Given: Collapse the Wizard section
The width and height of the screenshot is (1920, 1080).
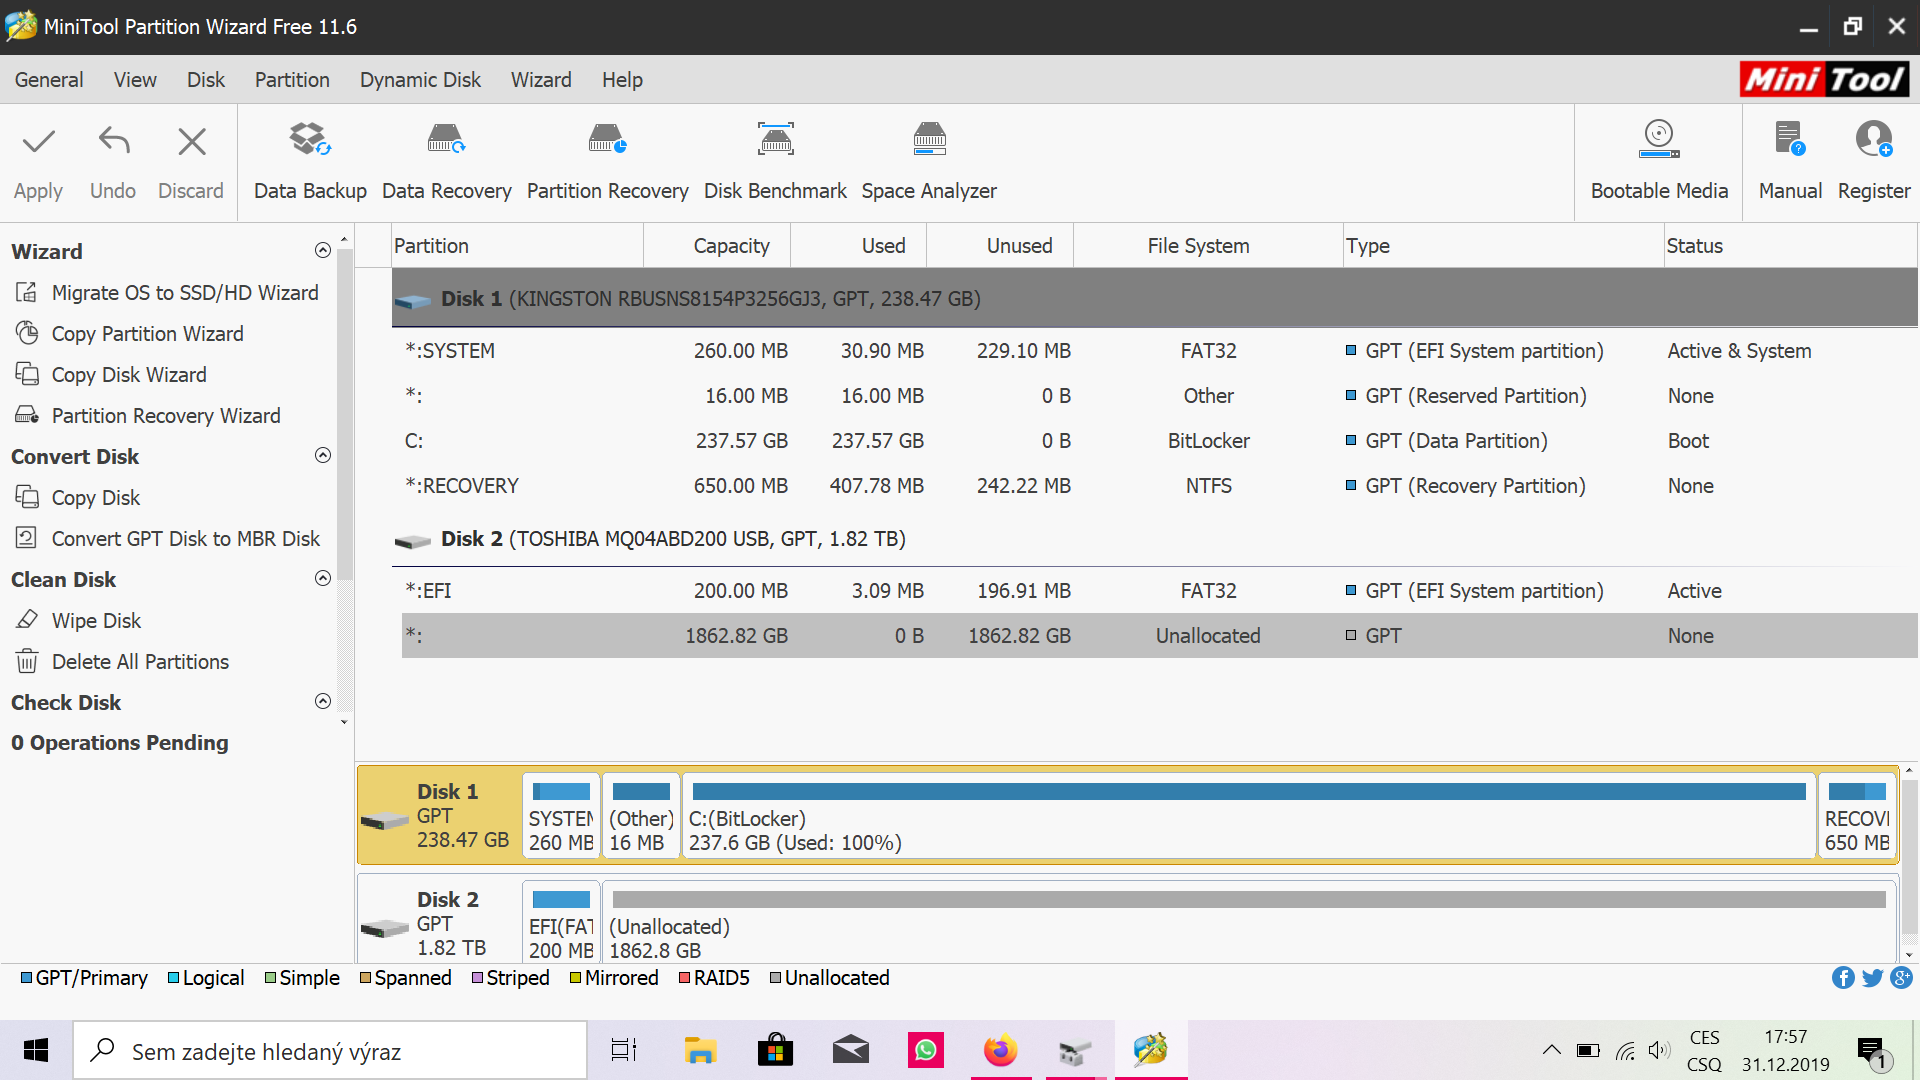Looking at the screenshot, I should click(323, 251).
